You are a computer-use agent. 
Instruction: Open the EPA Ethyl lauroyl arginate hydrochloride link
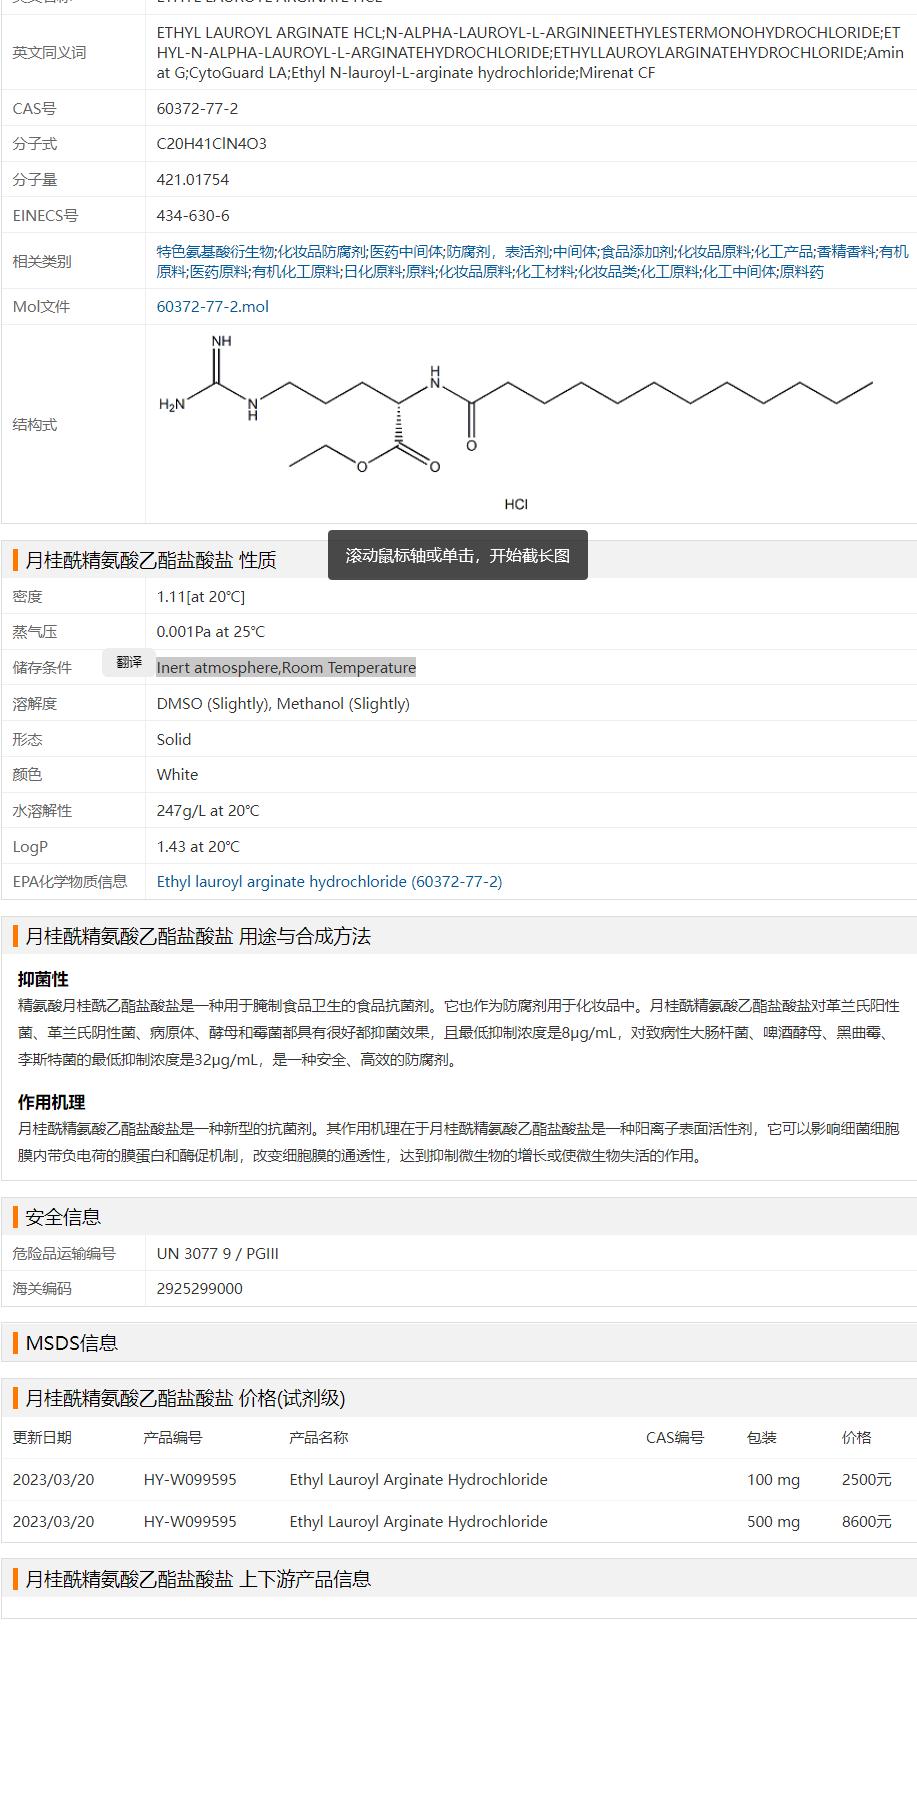point(329,882)
